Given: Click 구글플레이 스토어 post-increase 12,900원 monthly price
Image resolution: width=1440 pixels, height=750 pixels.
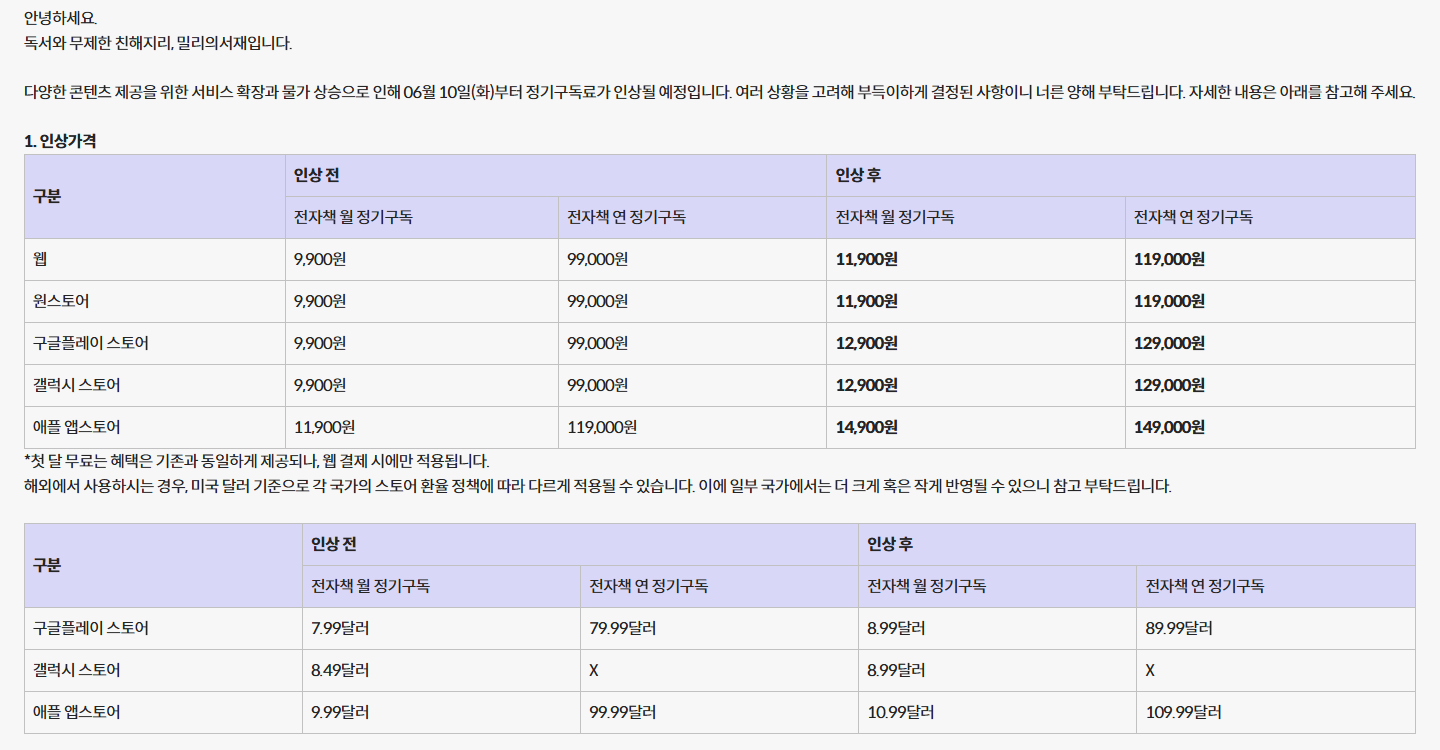Looking at the screenshot, I should click(866, 343).
